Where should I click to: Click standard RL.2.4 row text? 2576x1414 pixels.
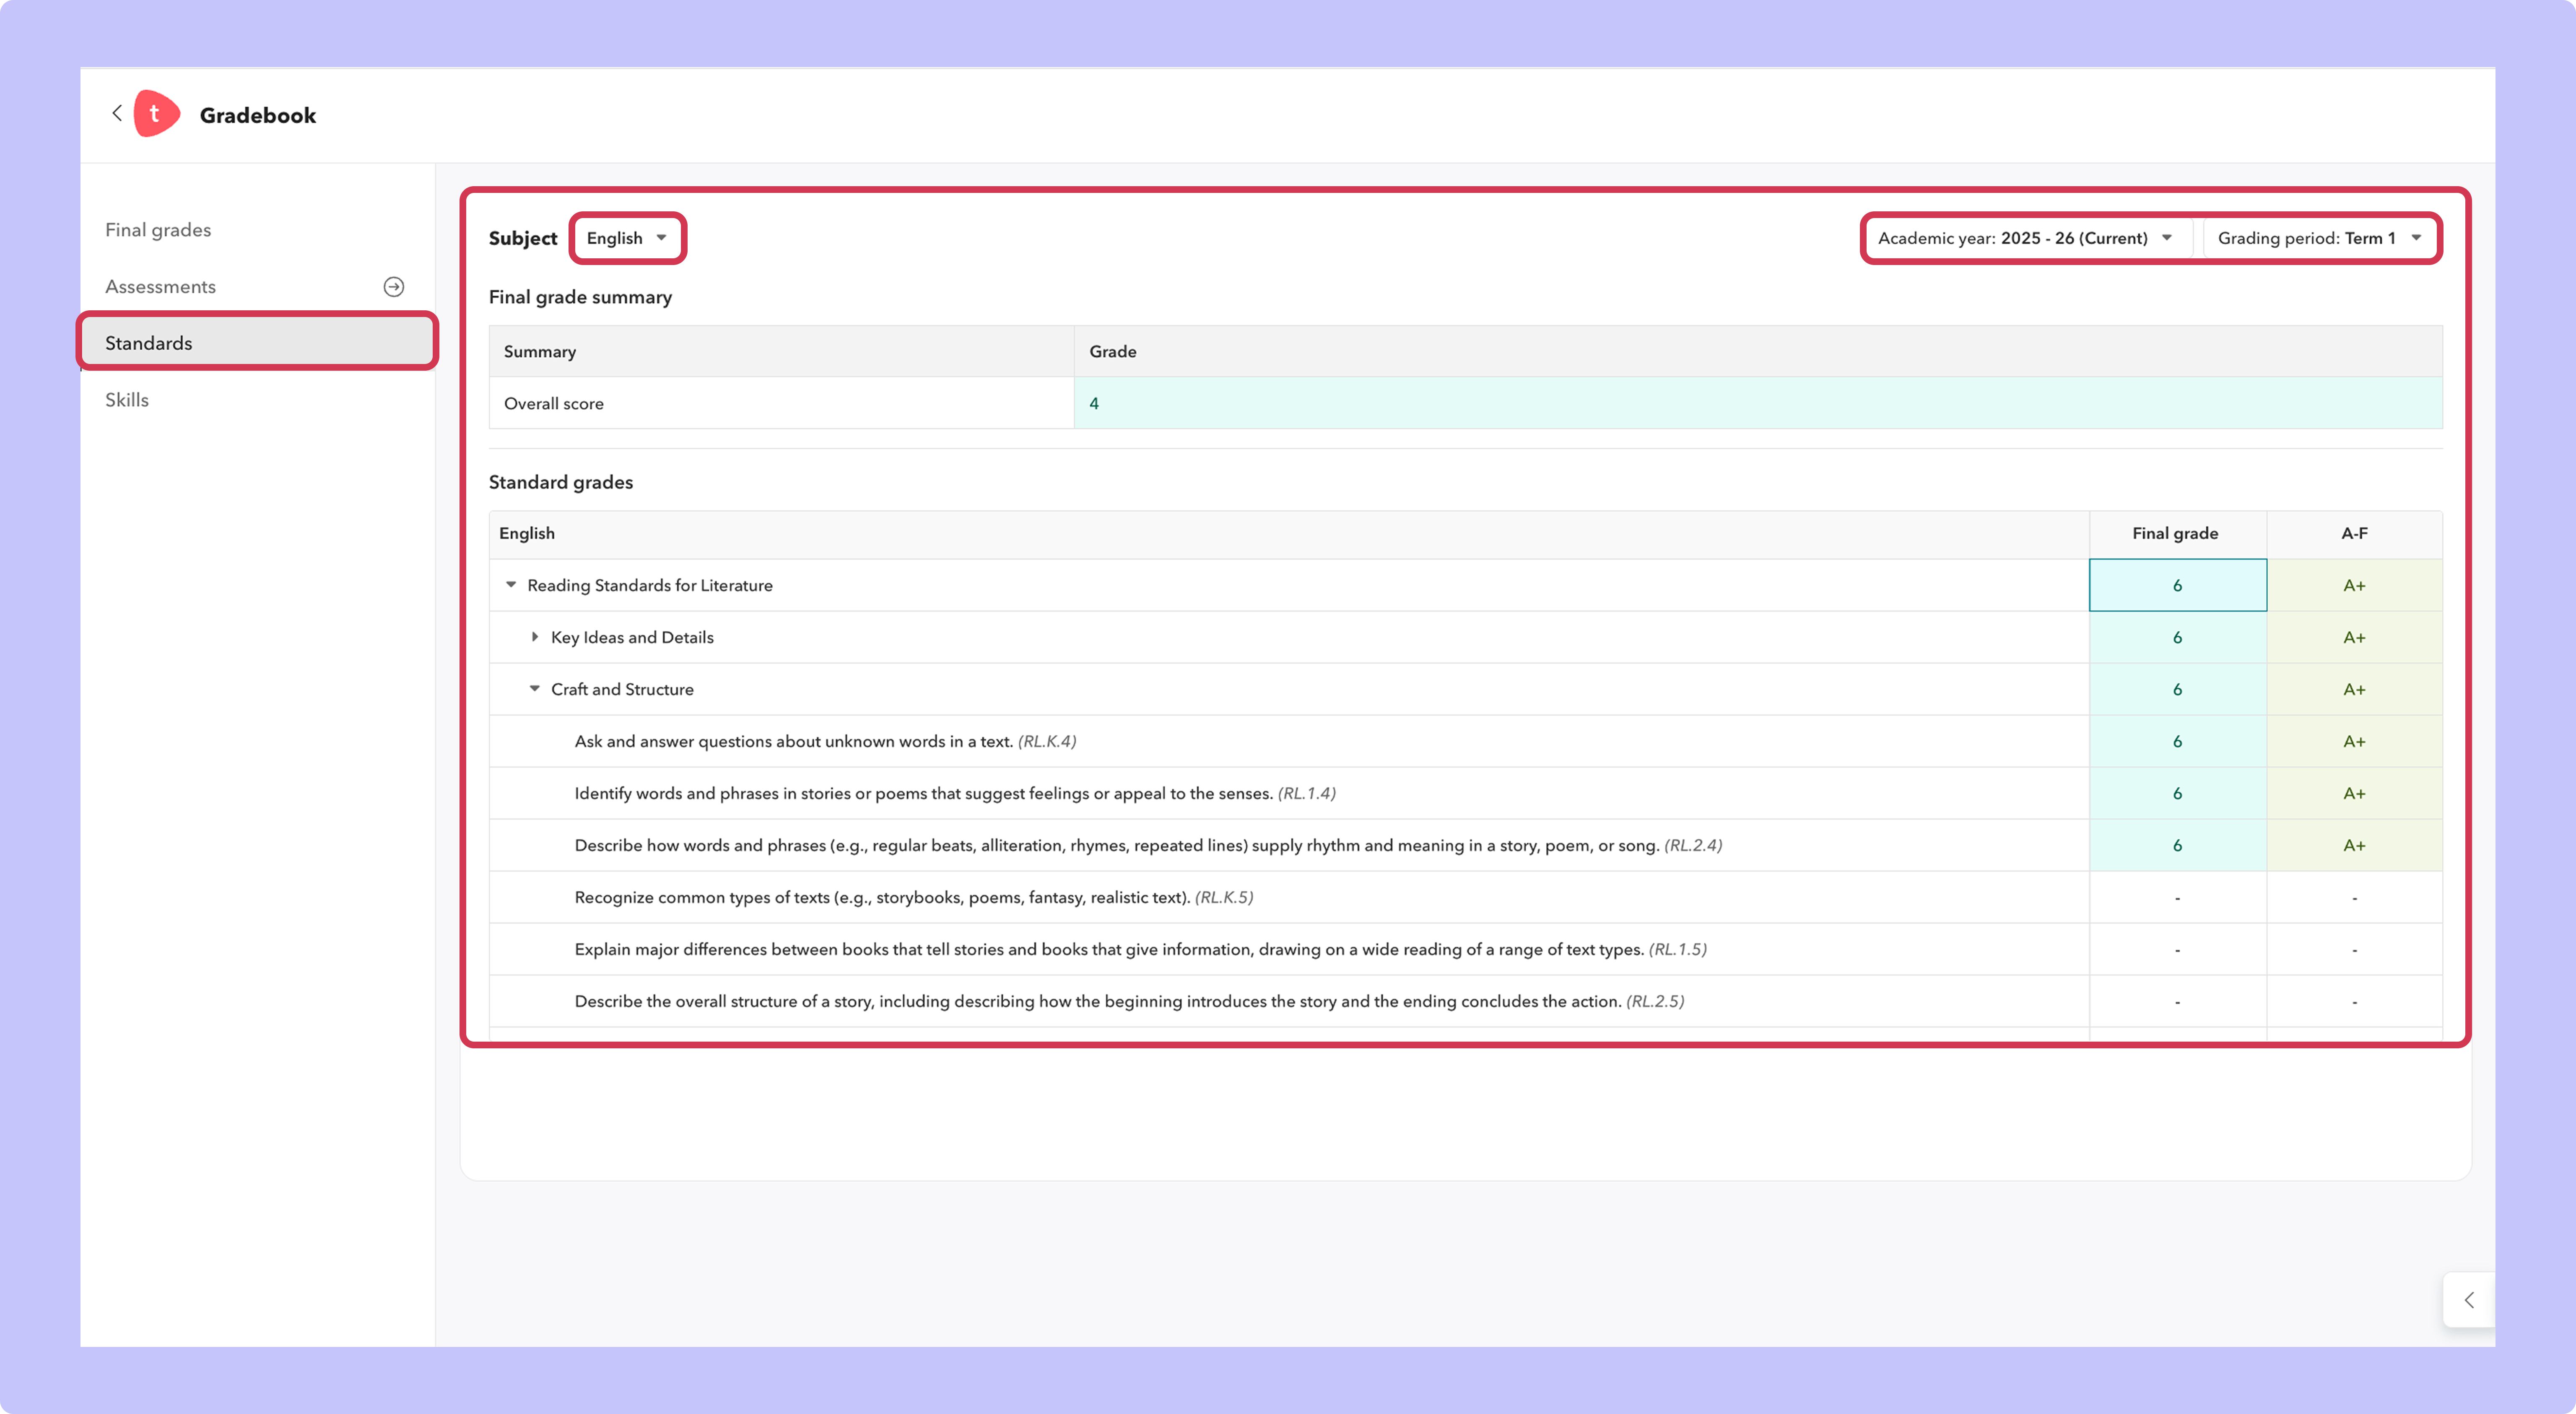[x=1148, y=845]
